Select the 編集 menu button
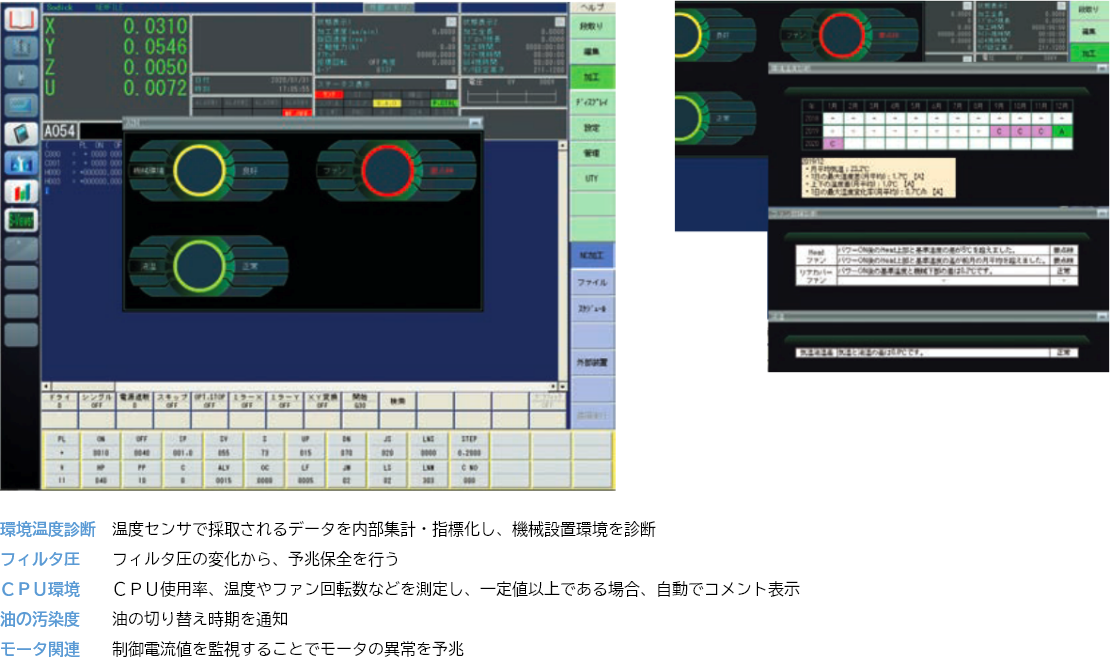The image size is (1110, 657). [592, 52]
